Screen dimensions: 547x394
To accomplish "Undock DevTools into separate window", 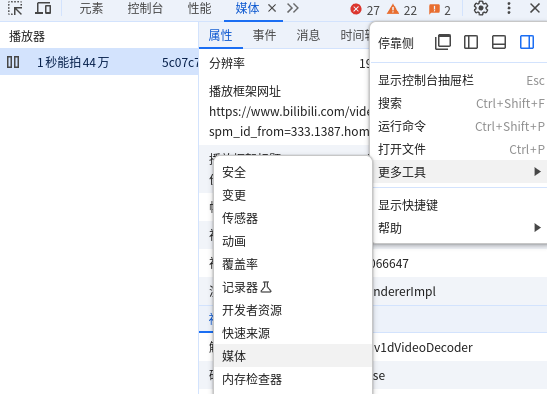I will coord(443,42).
